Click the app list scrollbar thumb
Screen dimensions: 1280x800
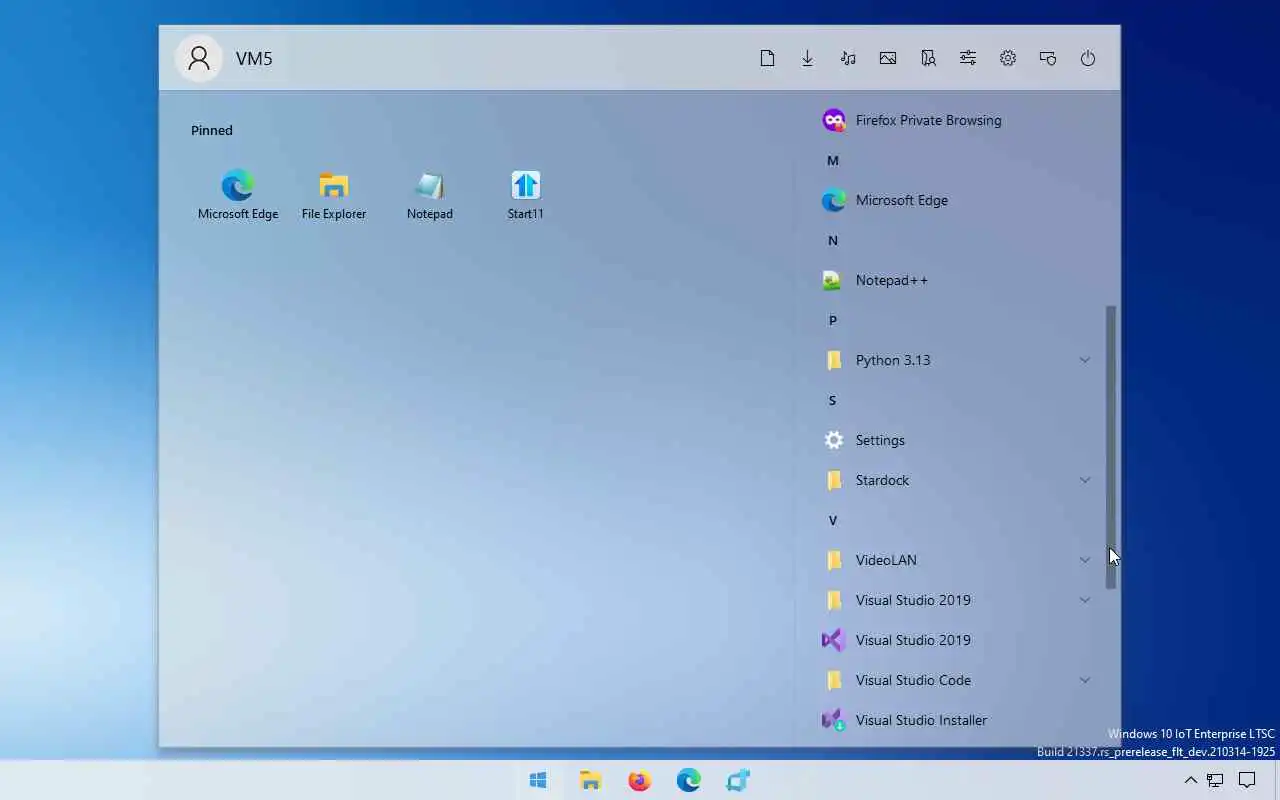(1110, 447)
